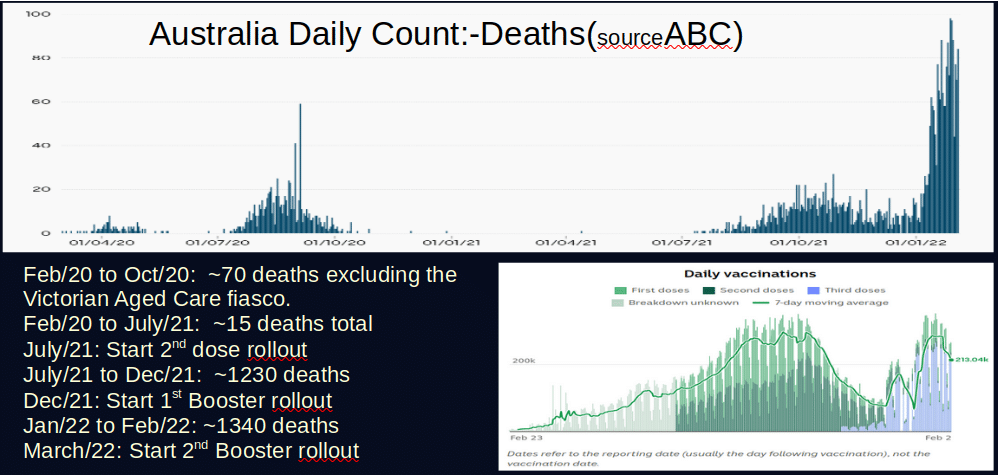Click the x-axis date 01/01/22
This screenshot has width=998, height=475.
915,243
